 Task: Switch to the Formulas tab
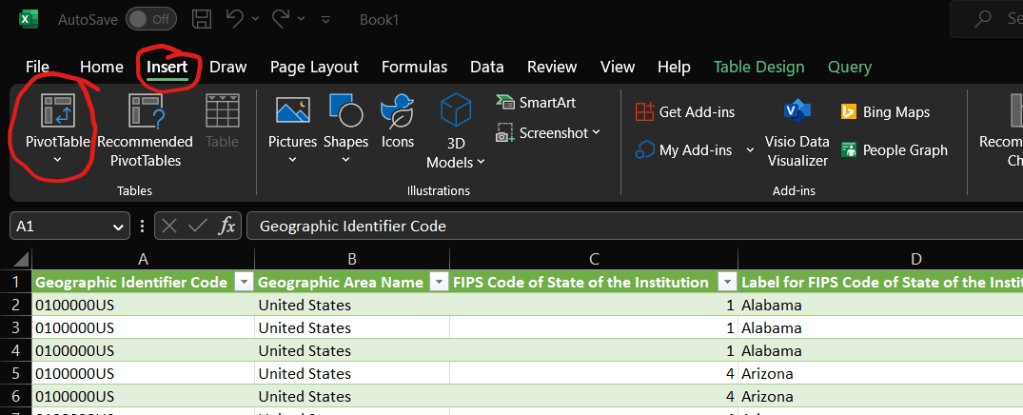[x=414, y=67]
